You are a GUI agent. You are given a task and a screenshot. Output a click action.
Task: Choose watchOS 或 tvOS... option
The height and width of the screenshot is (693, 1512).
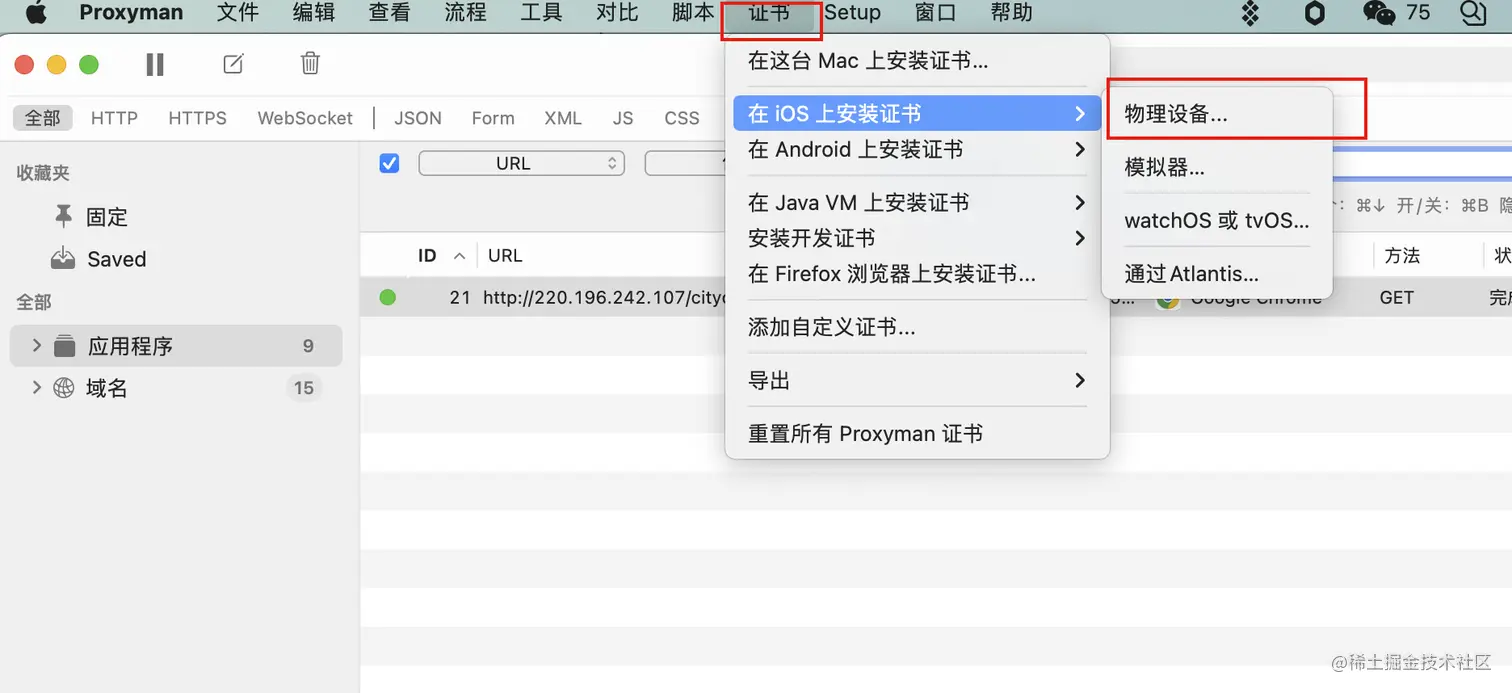point(1217,220)
